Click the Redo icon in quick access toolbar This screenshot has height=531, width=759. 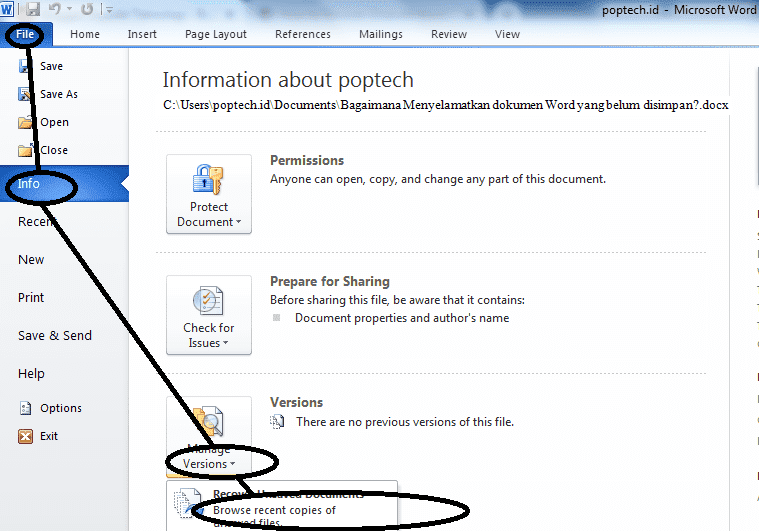pyautogui.click(x=87, y=9)
